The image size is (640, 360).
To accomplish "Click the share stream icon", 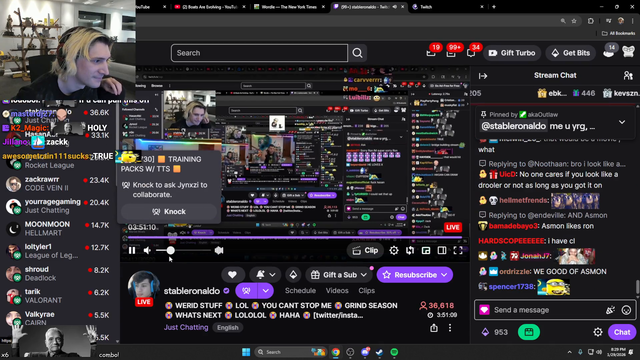I will [x=434, y=328].
